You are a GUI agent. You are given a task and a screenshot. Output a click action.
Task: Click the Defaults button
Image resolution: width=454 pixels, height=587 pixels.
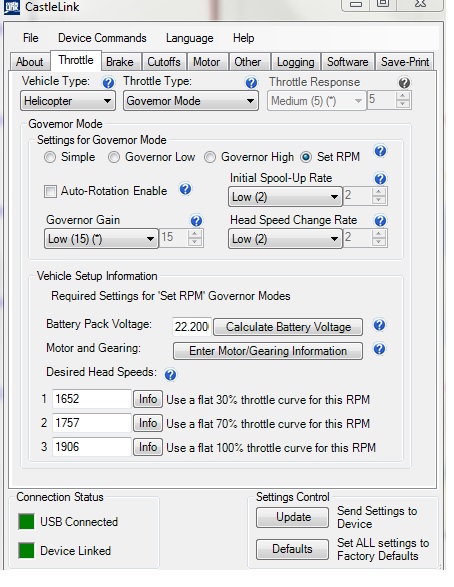(x=293, y=549)
